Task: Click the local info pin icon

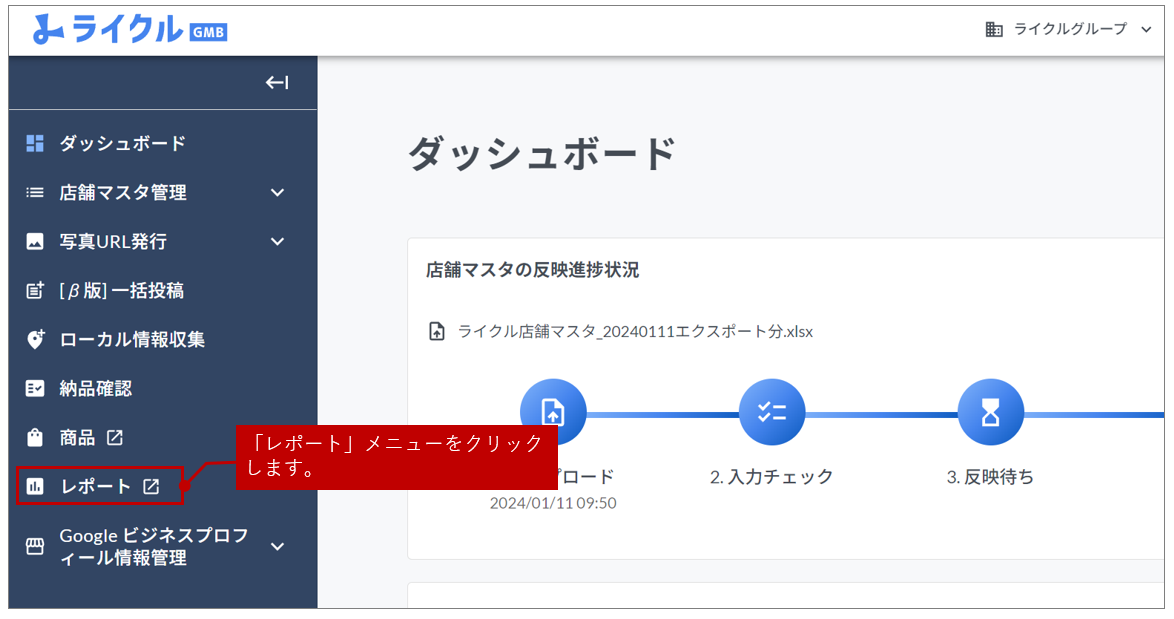Action: pyautogui.click(x=35, y=339)
